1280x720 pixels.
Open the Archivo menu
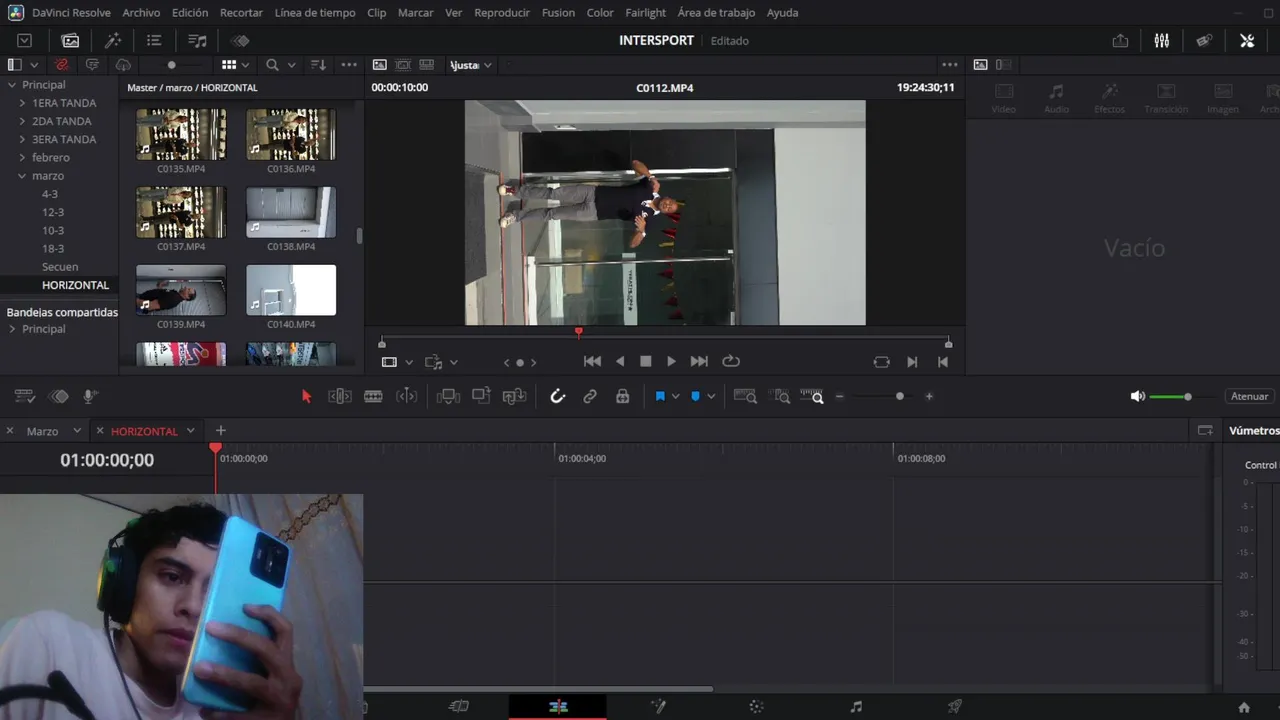click(141, 12)
